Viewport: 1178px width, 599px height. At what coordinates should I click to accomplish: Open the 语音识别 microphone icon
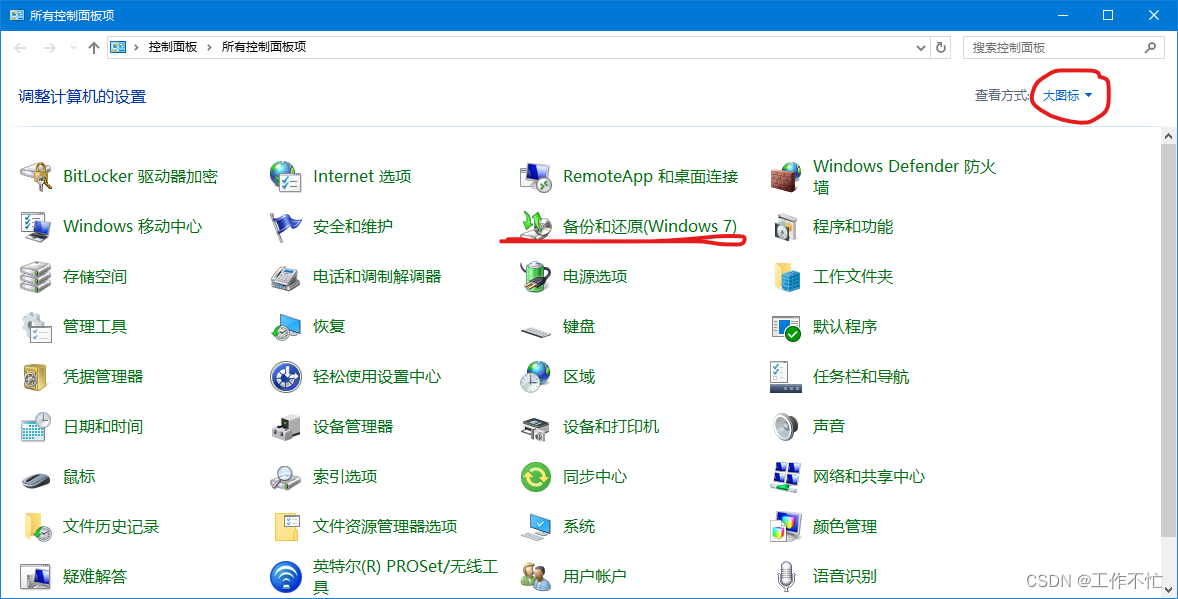[786, 576]
